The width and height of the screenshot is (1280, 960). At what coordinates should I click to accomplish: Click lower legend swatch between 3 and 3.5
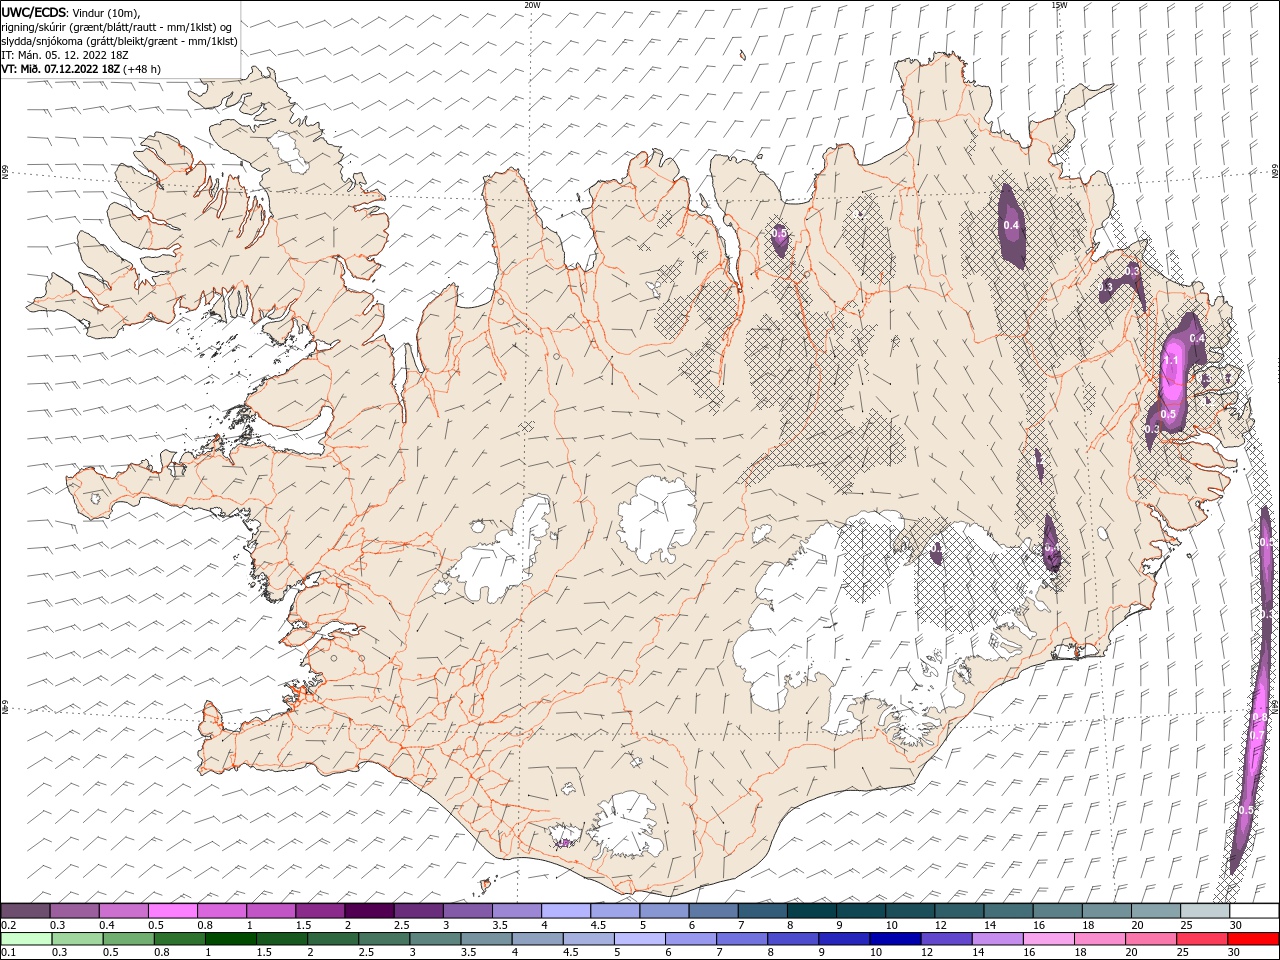[436, 939]
